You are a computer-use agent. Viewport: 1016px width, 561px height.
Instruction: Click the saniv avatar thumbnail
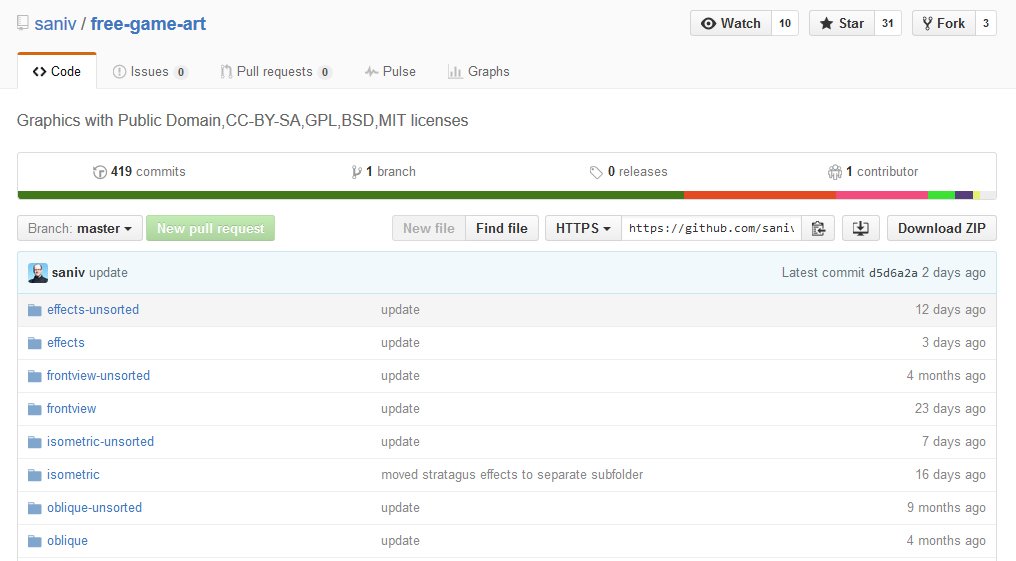(x=38, y=273)
